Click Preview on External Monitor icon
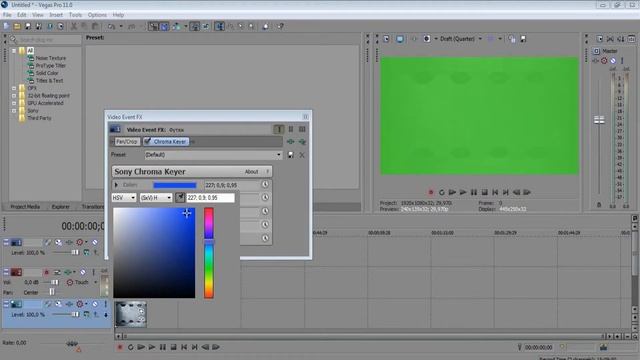This screenshot has height=360, width=640. point(400,39)
